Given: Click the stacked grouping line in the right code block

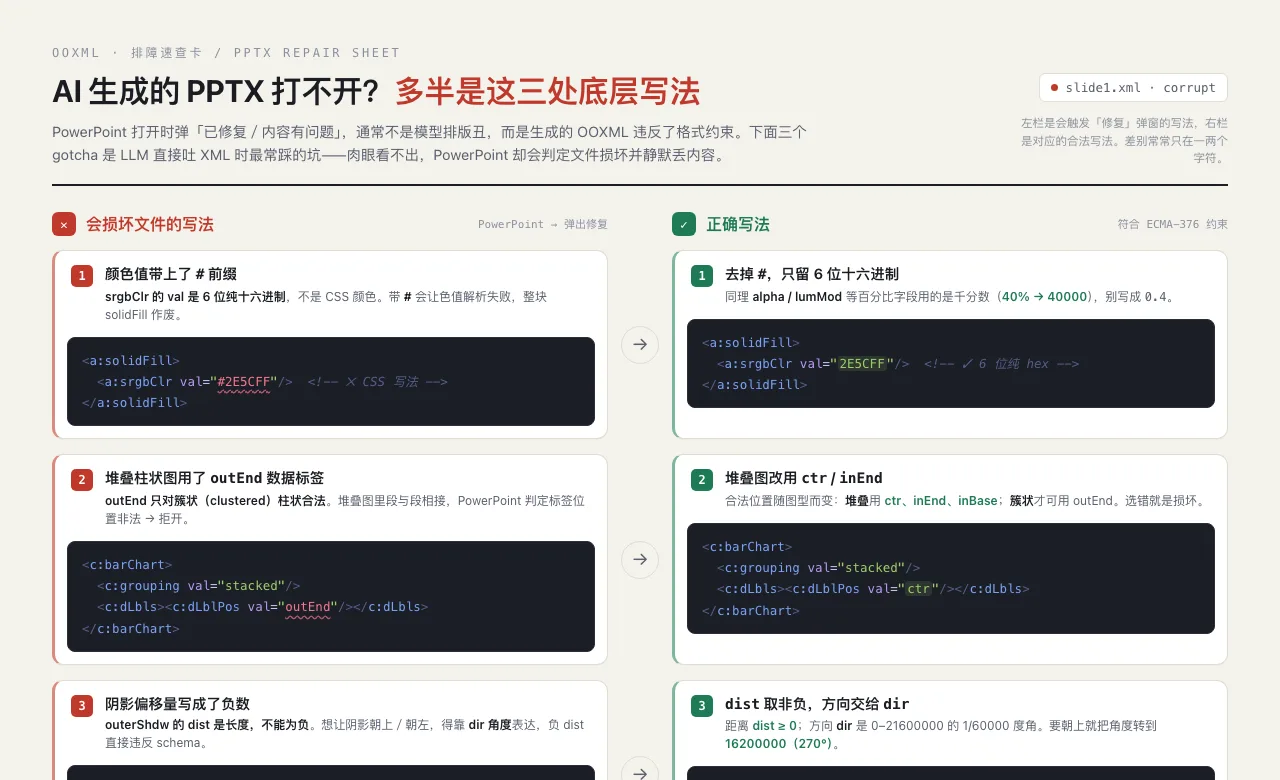Looking at the screenshot, I should [x=818, y=568].
